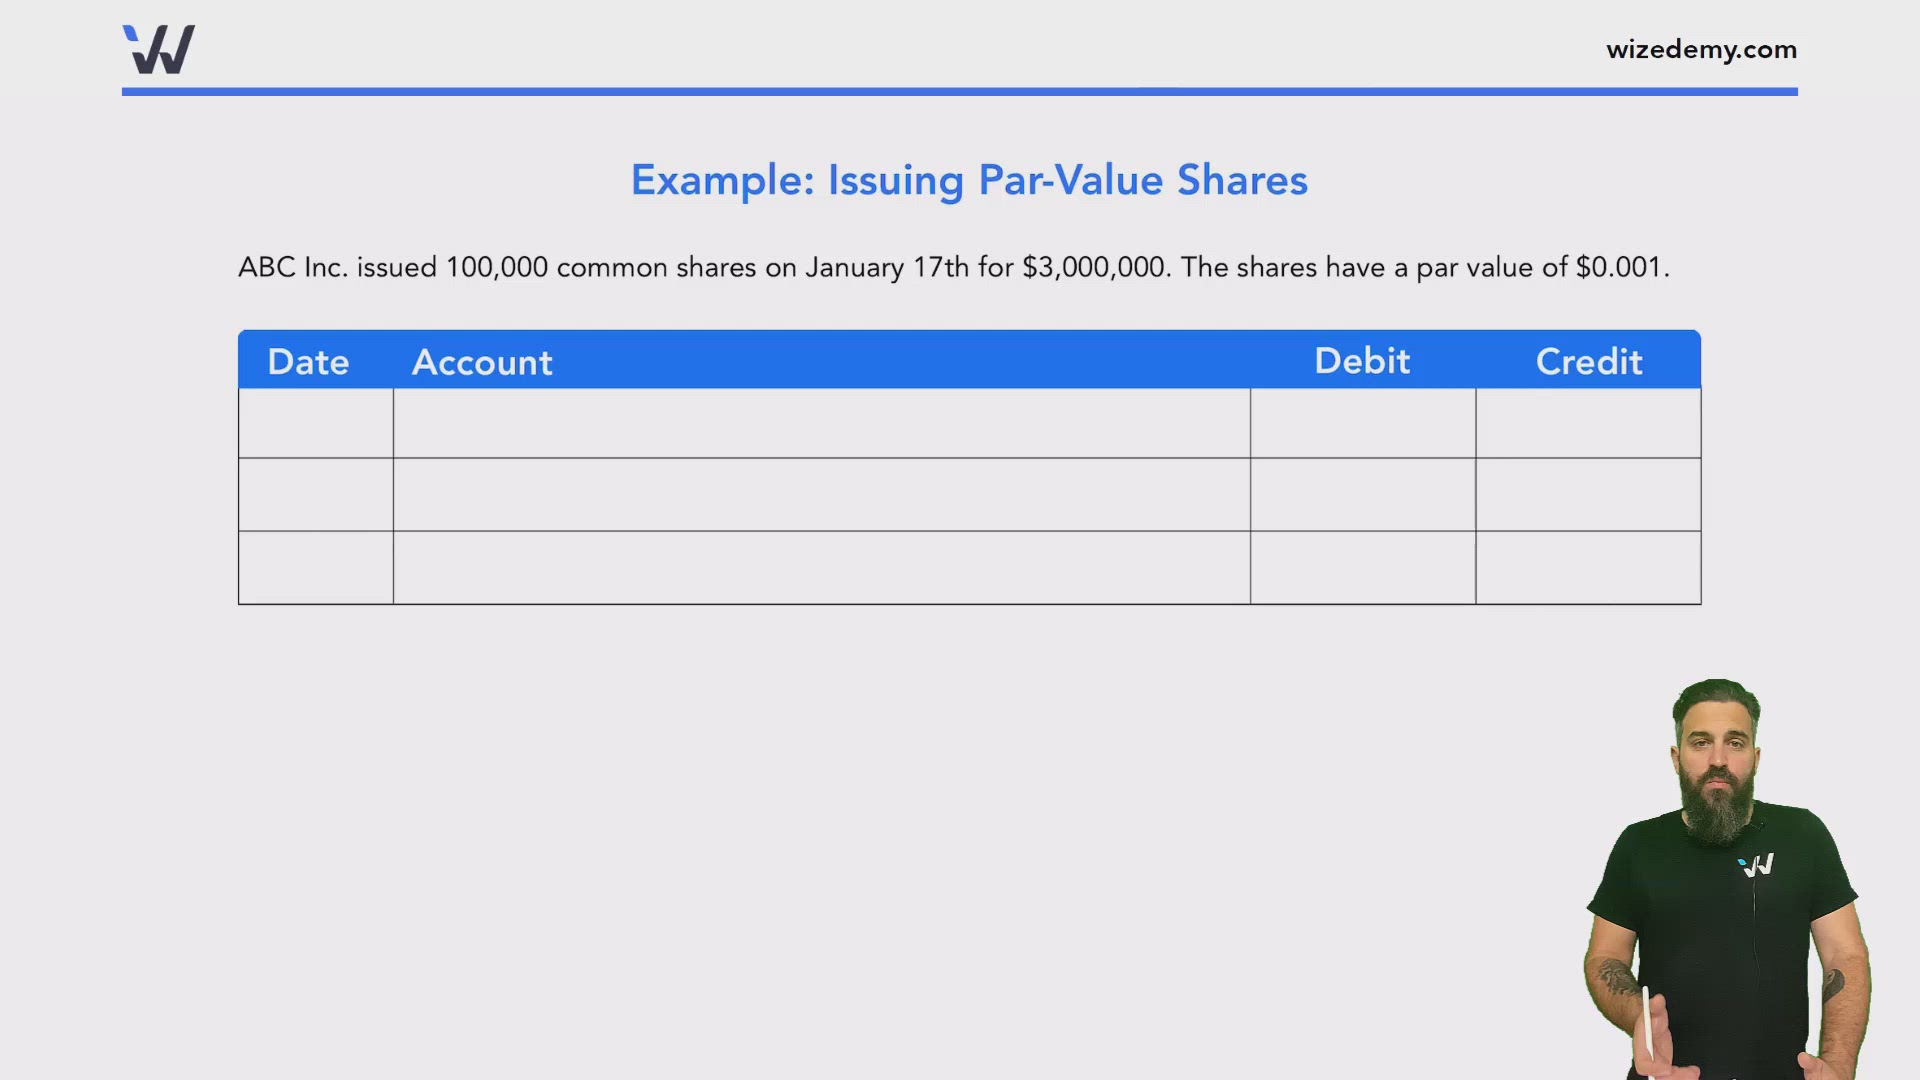This screenshot has height=1080, width=1920.
Task: Click the 'Debit' column header
Action: (1362, 360)
